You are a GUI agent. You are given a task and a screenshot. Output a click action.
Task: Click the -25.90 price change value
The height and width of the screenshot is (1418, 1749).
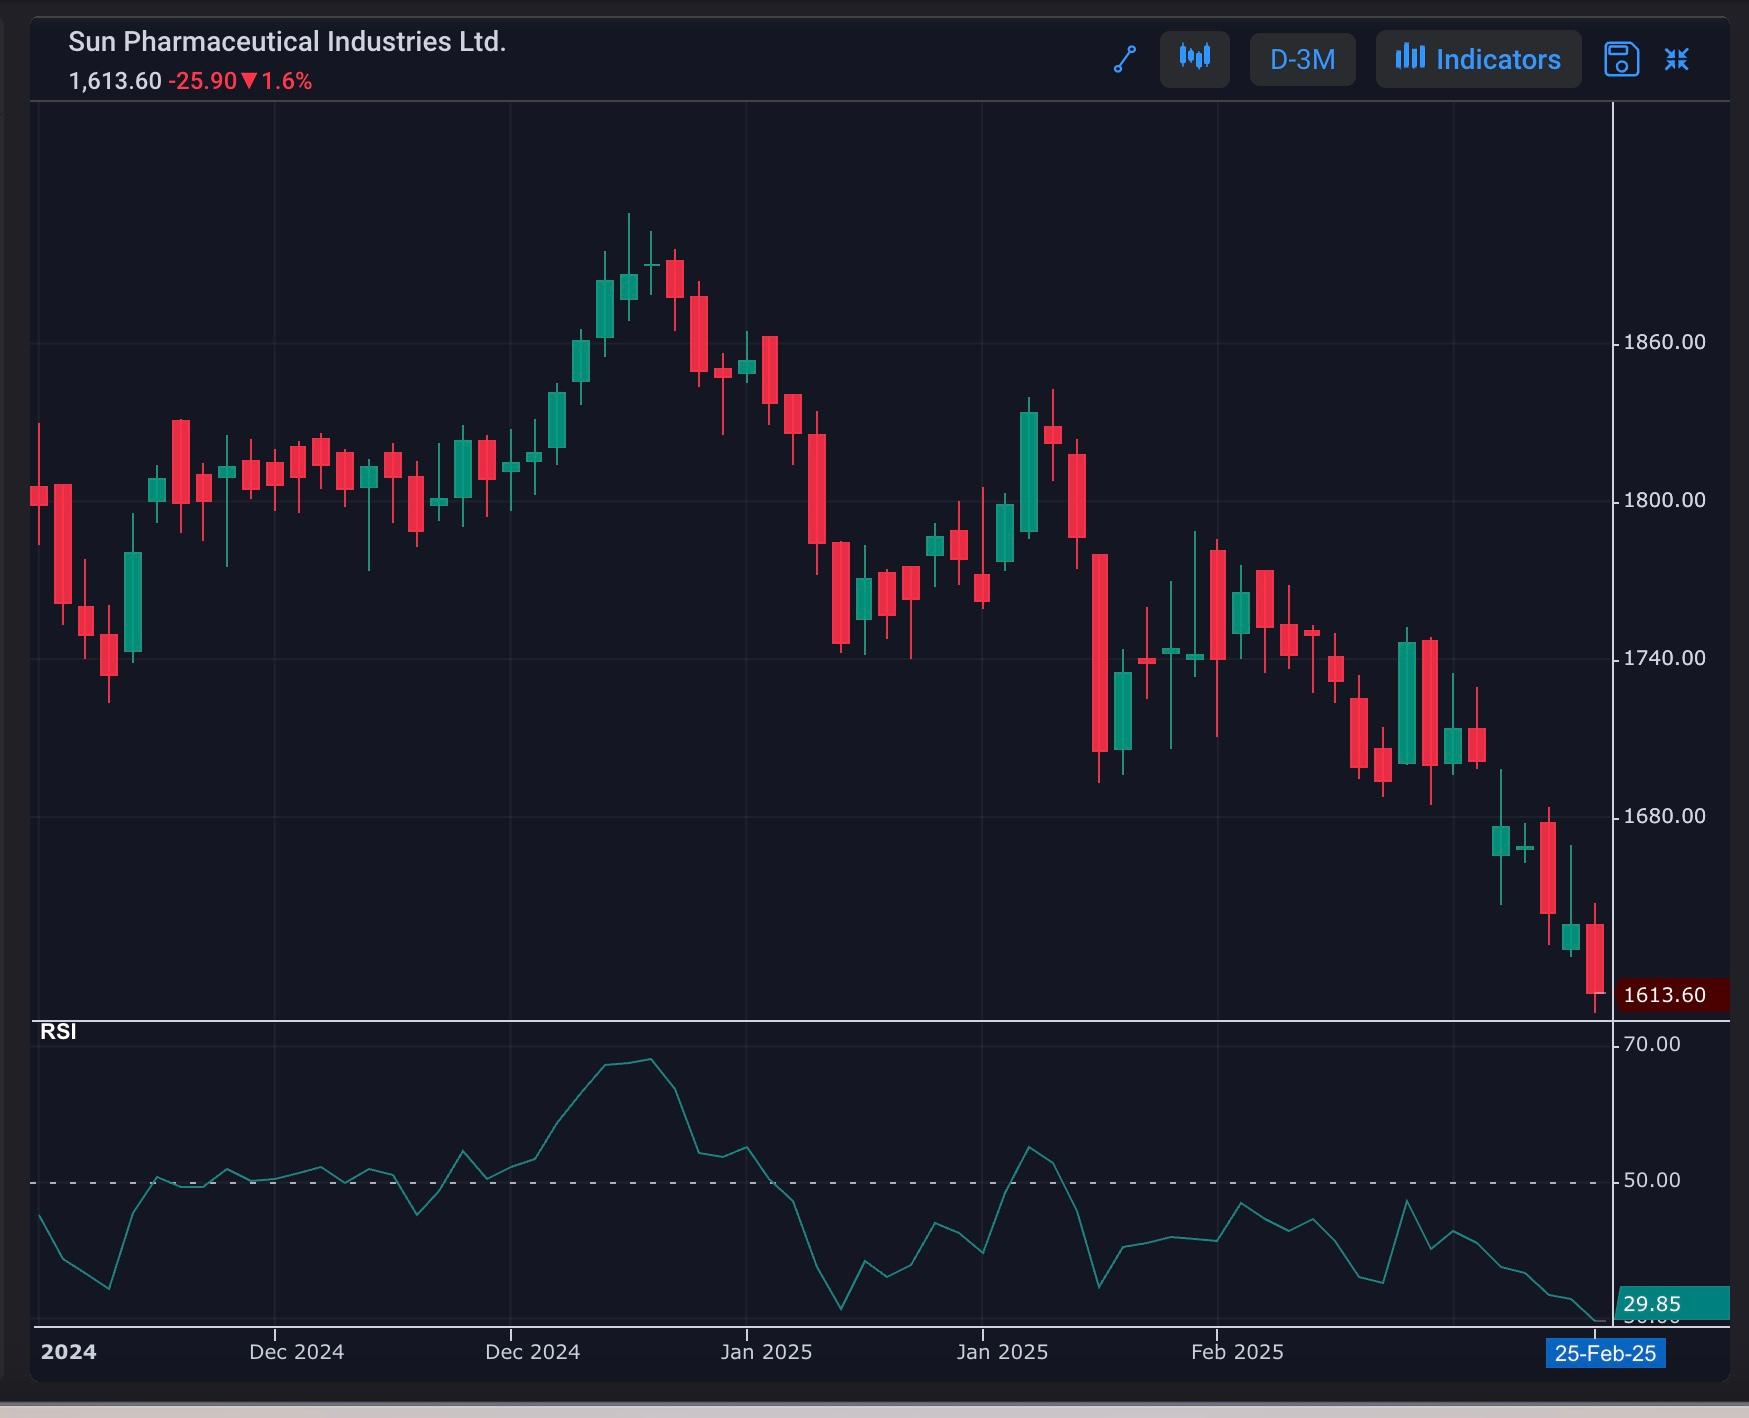coord(202,81)
